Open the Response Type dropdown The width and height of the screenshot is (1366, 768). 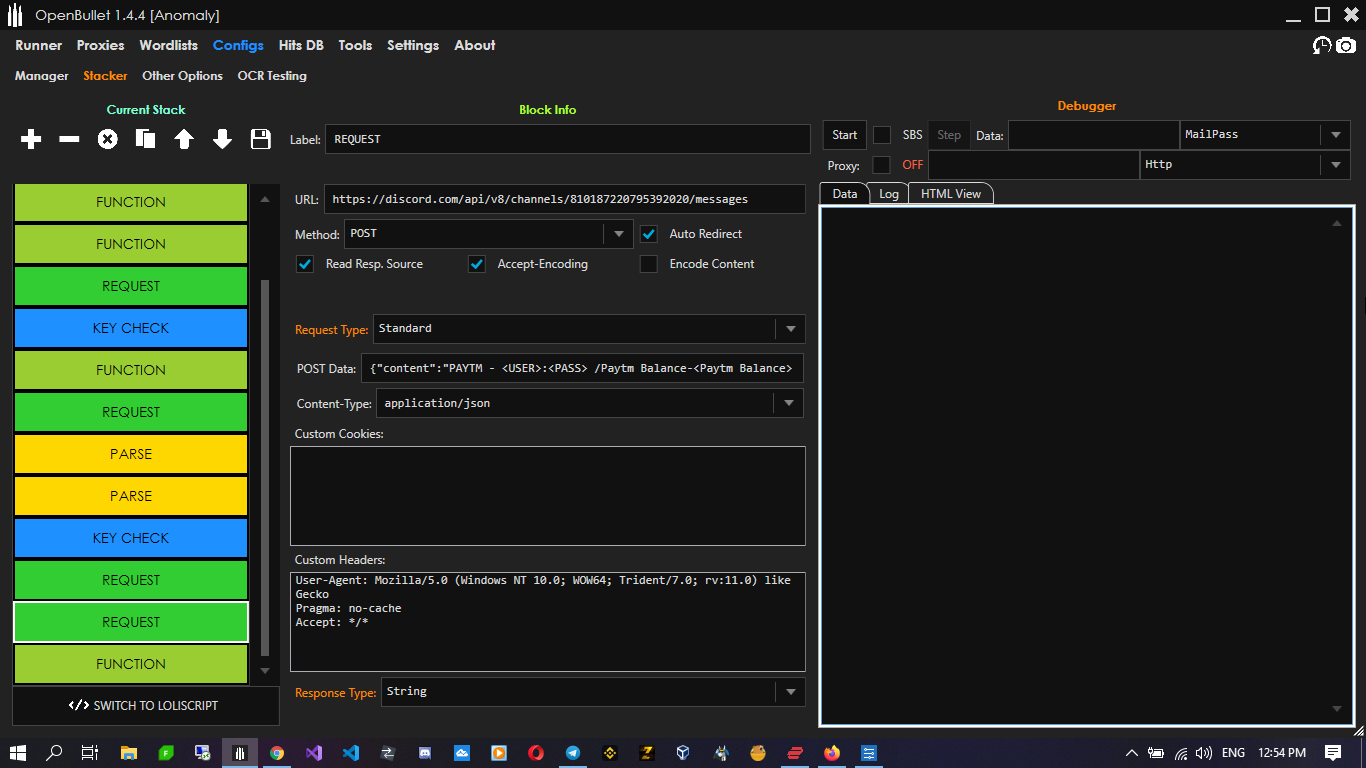(593, 691)
